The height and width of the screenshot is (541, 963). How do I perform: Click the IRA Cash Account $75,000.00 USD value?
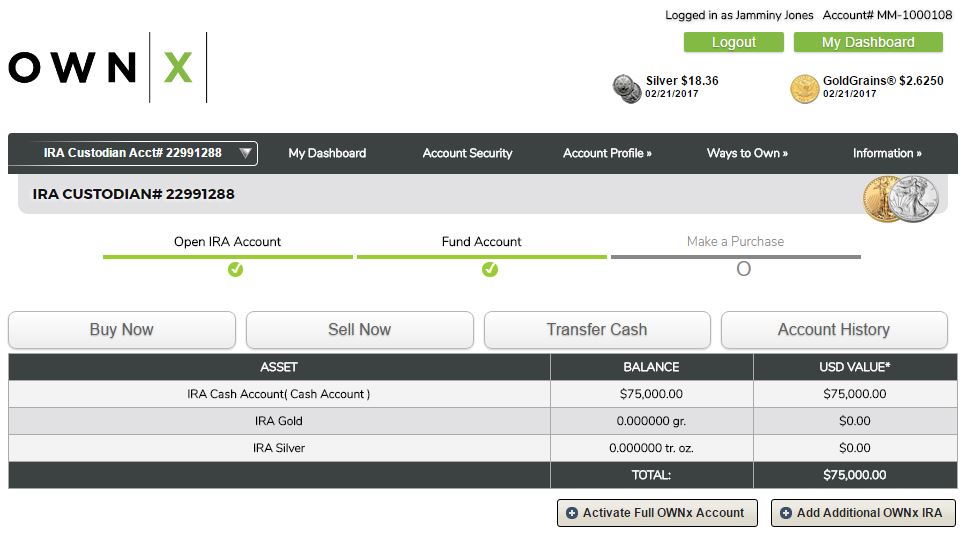[x=855, y=394]
